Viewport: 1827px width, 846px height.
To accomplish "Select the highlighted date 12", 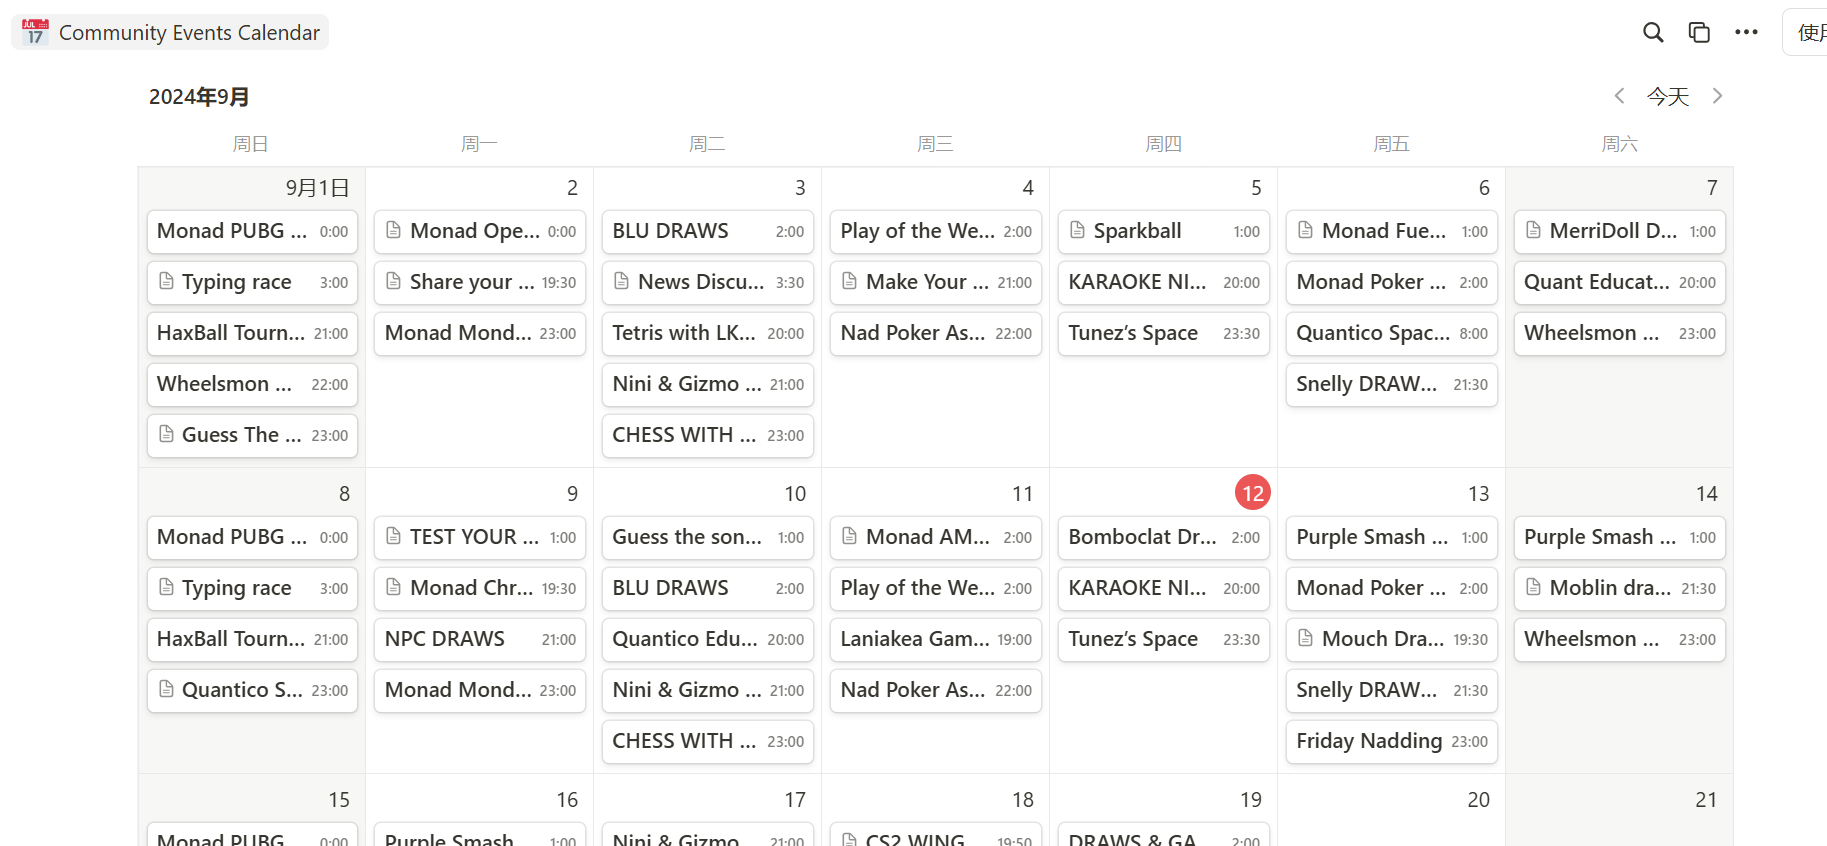I will tap(1252, 493).
